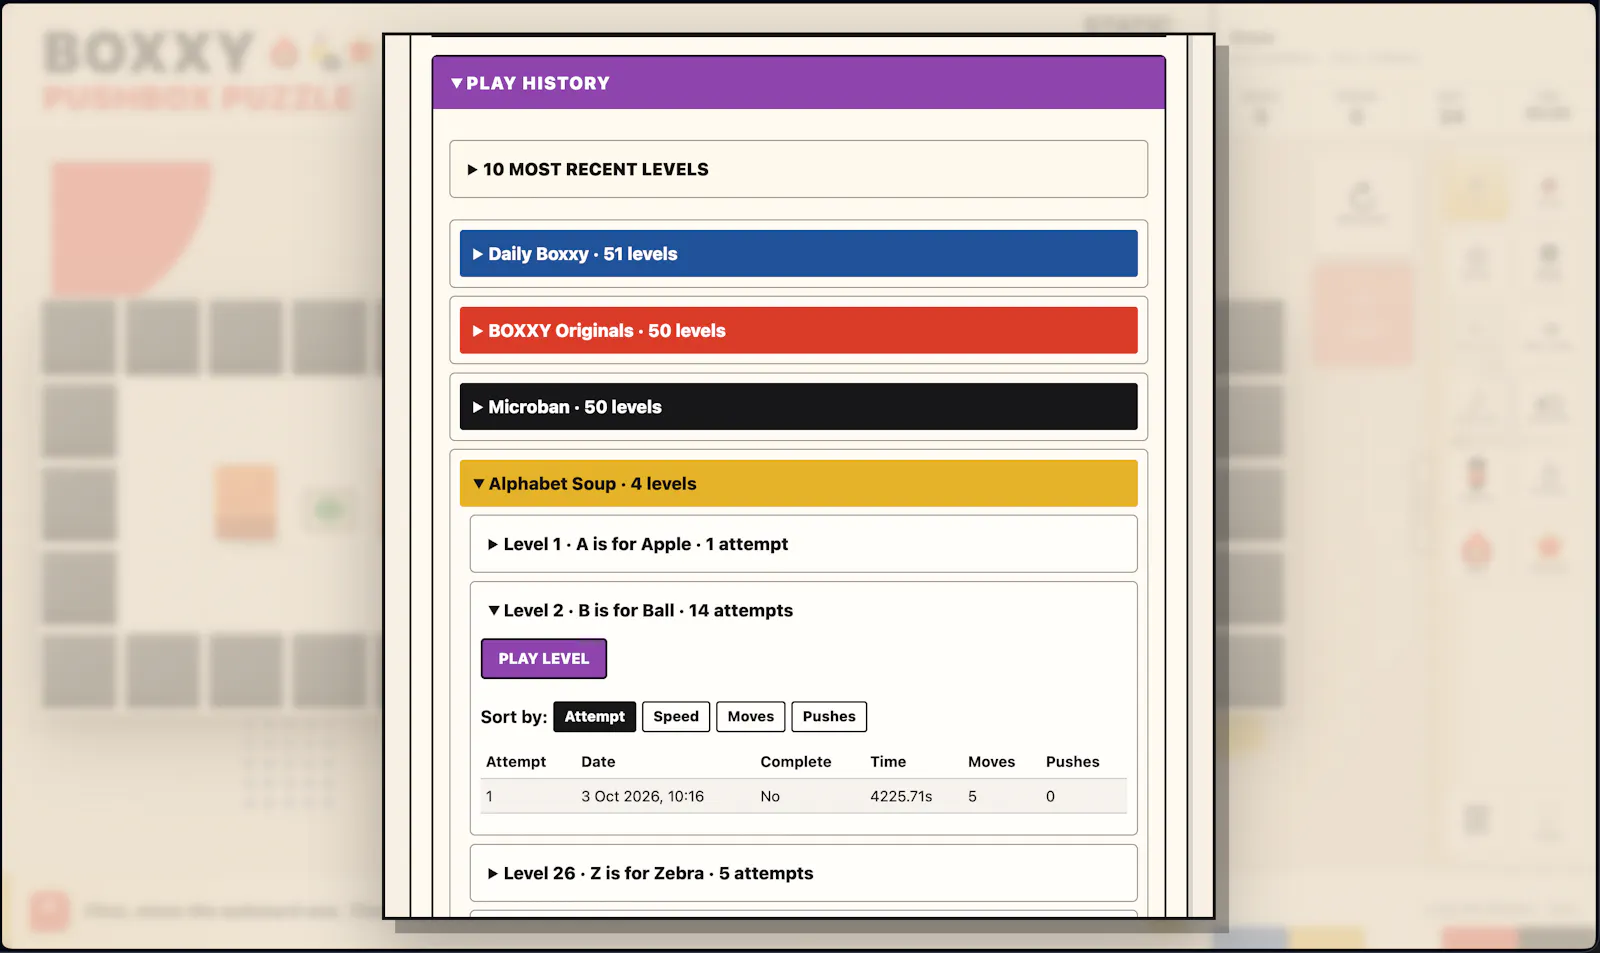
Task: Click the Time column header
Action: click(888, 762)
